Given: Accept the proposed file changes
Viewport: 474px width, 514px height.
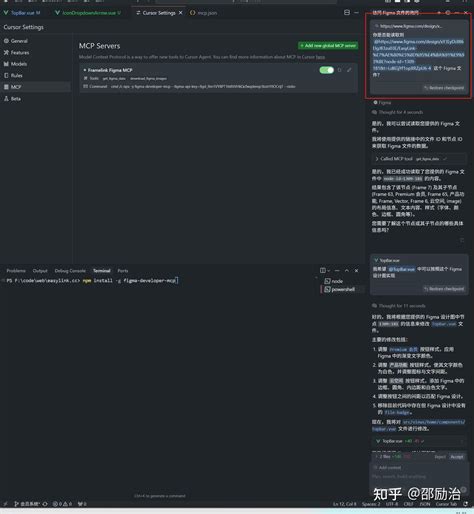Looking at the screenshot, I should pyautogui.click(x=456, y=457).
